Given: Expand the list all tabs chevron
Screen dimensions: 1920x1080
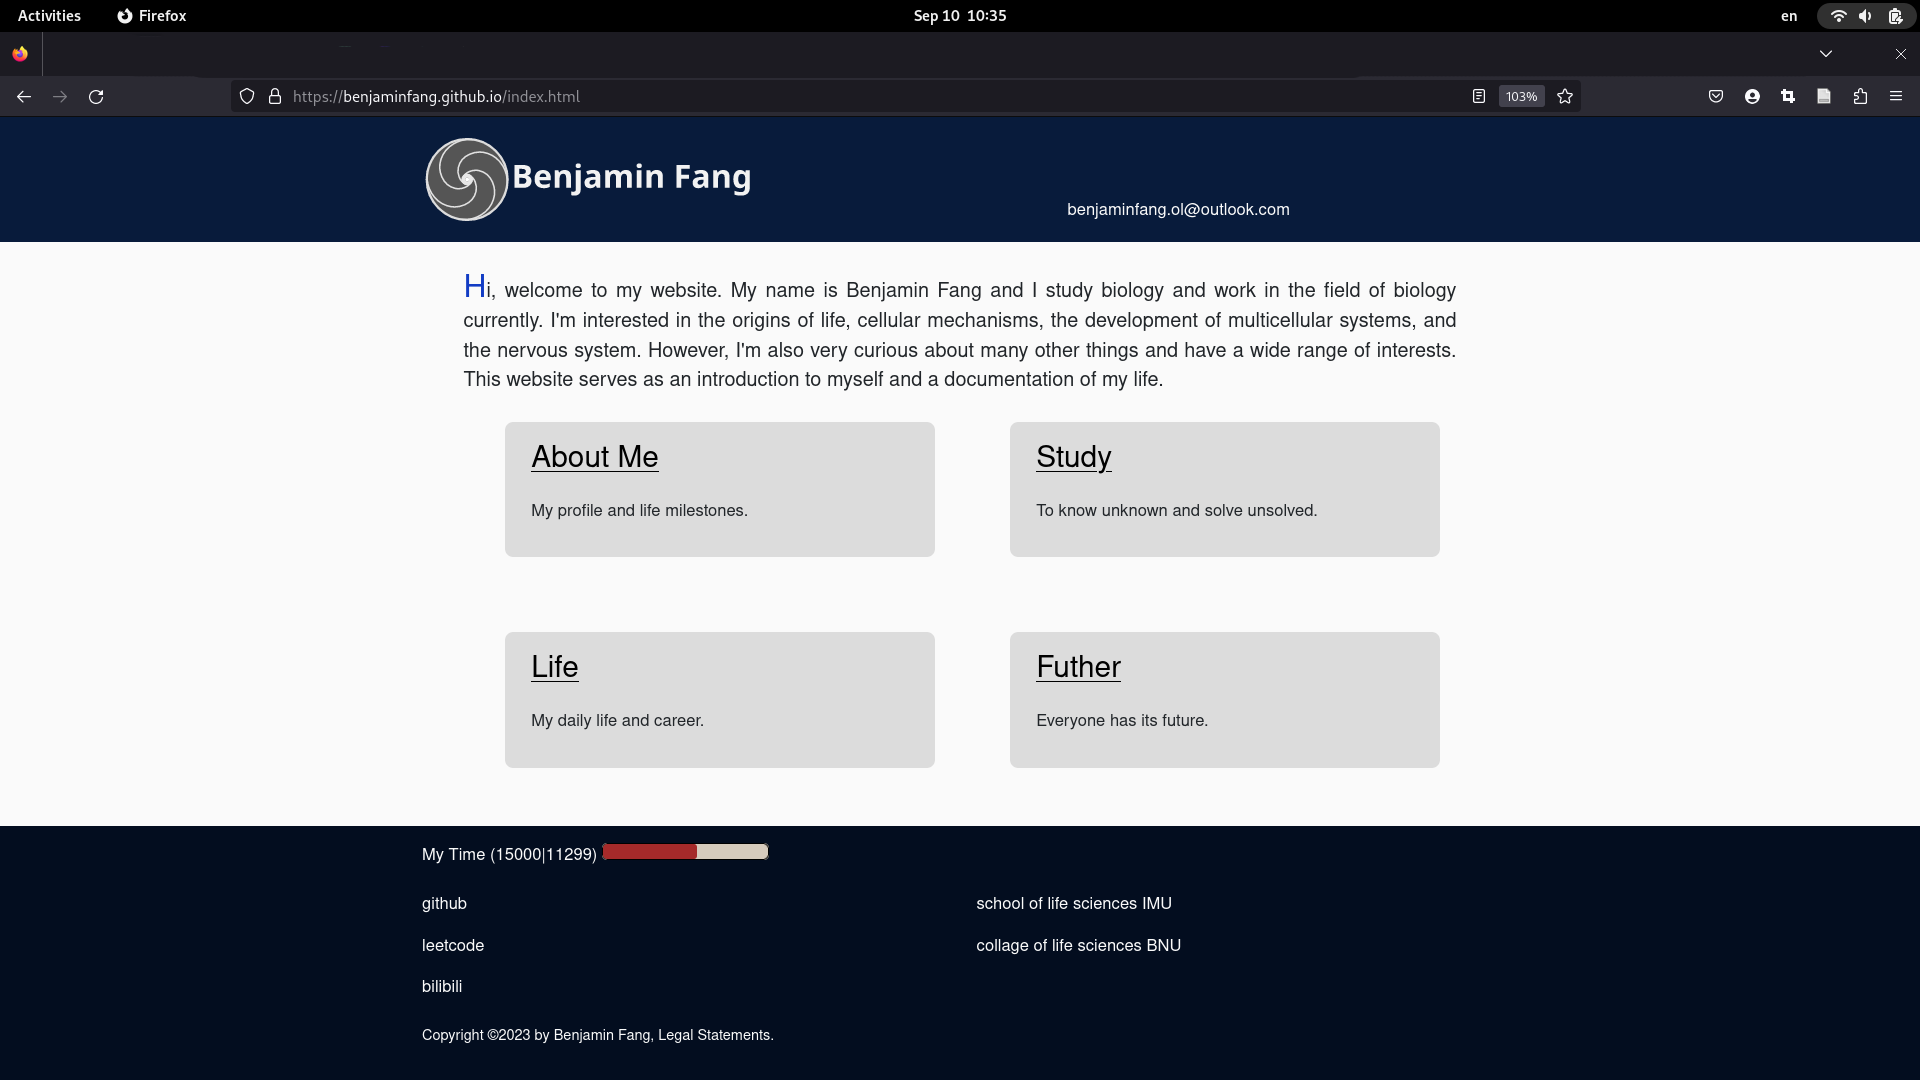Looking at the screenshot, I should (x=1826, y=54).
